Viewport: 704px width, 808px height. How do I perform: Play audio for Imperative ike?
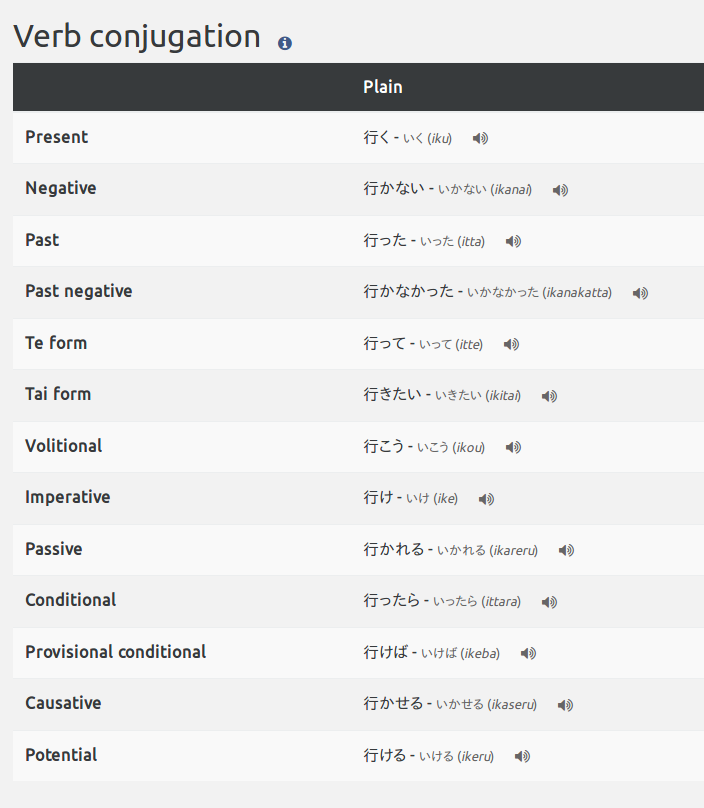486,499
